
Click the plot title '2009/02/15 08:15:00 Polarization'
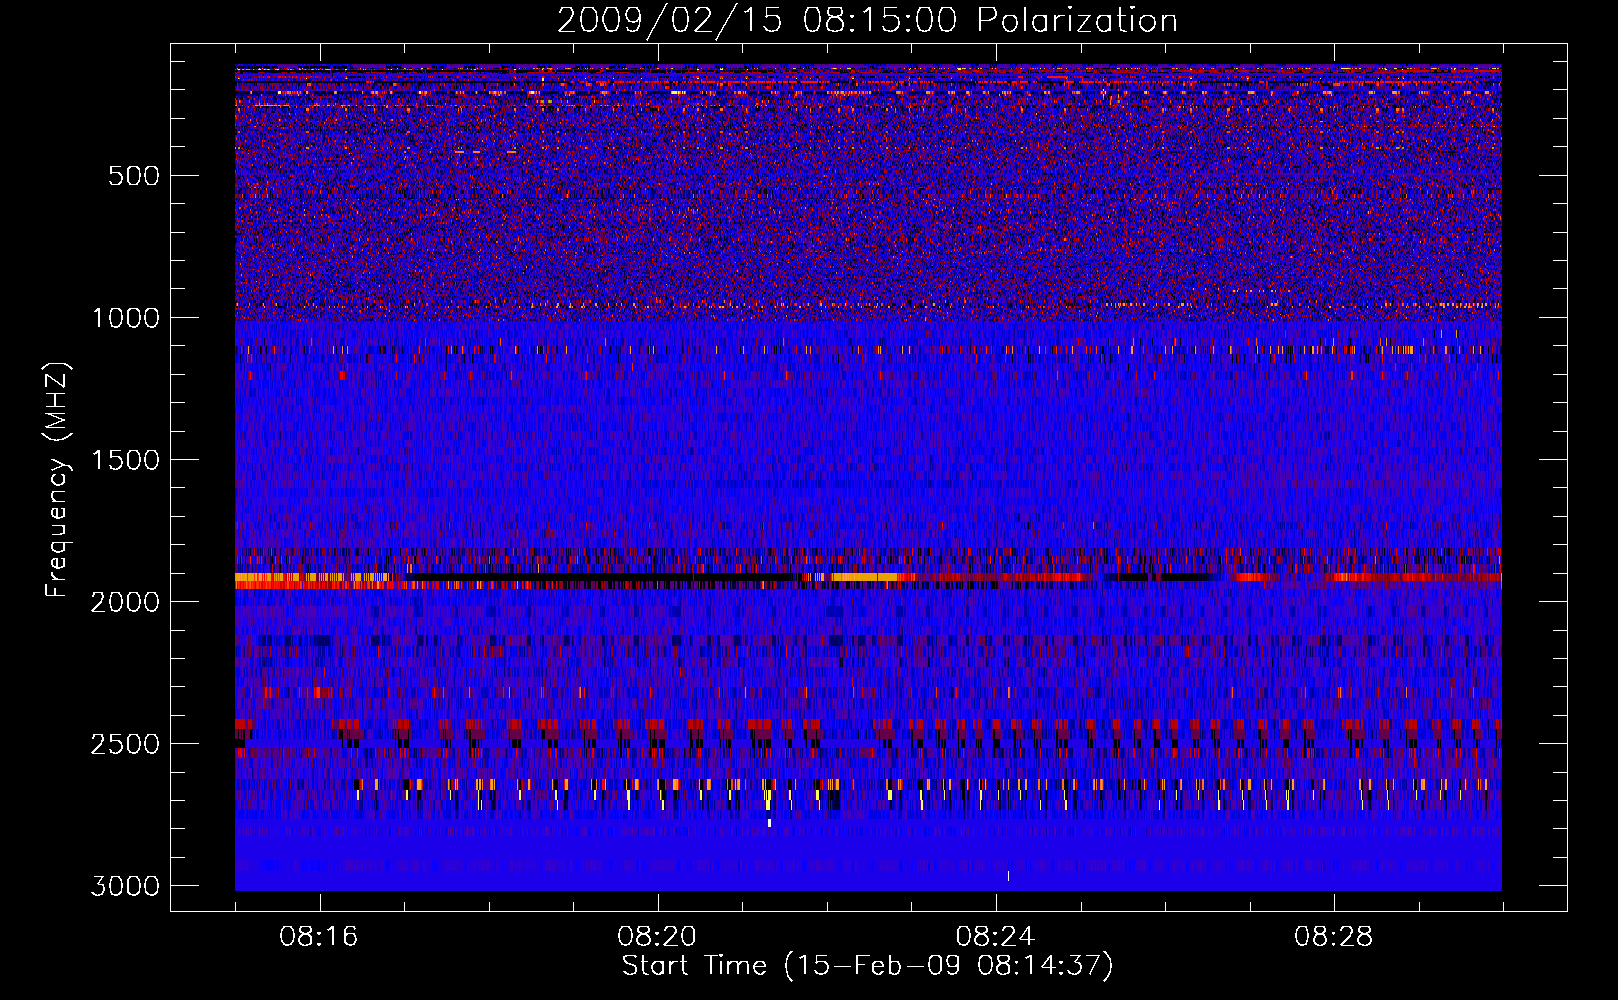[867, 21]
